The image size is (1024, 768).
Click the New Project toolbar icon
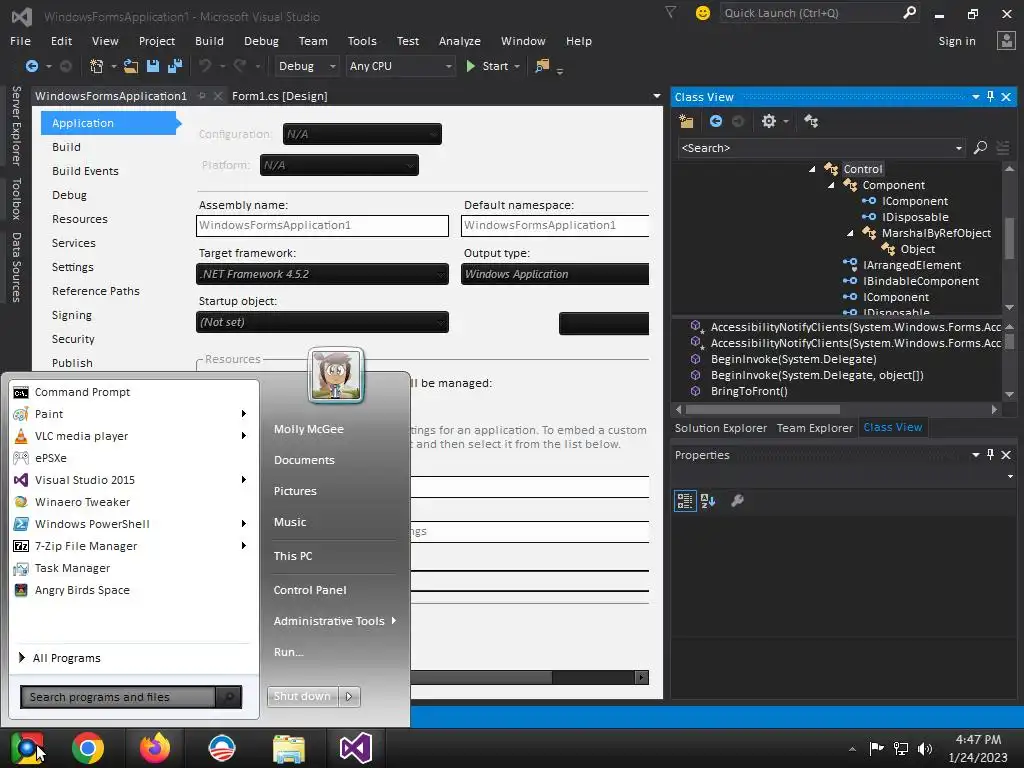point(97,66)
